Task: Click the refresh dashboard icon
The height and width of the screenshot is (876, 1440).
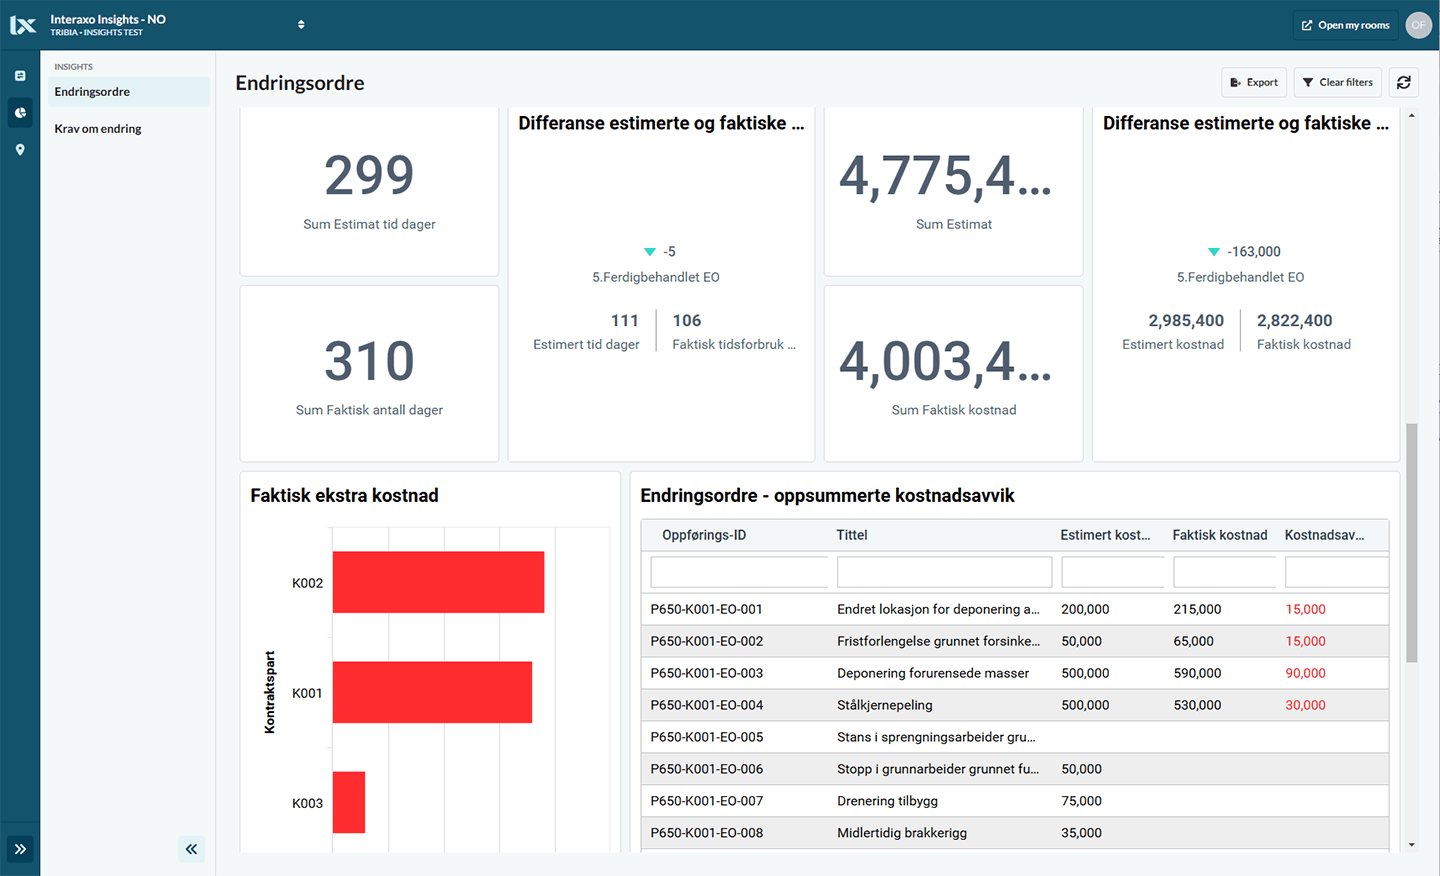Action: (x=1404, y=82)
